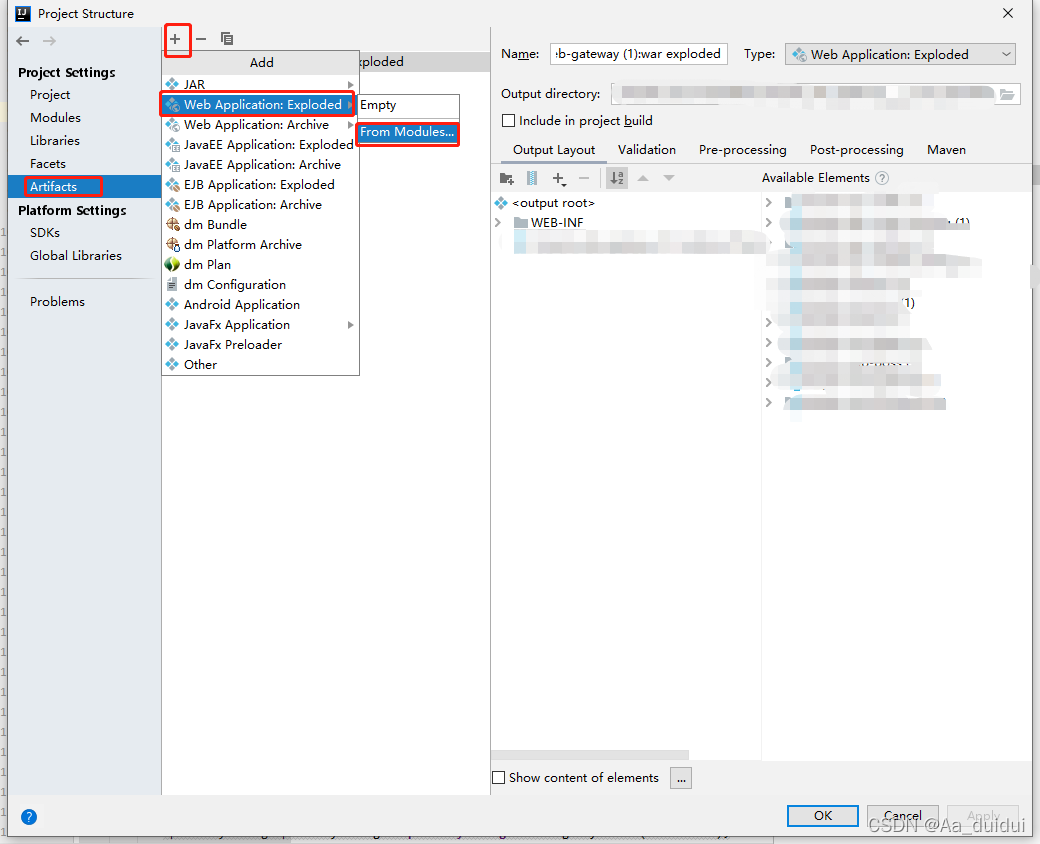Select Web Application: Exploded menu item

[x=257, y=104]
